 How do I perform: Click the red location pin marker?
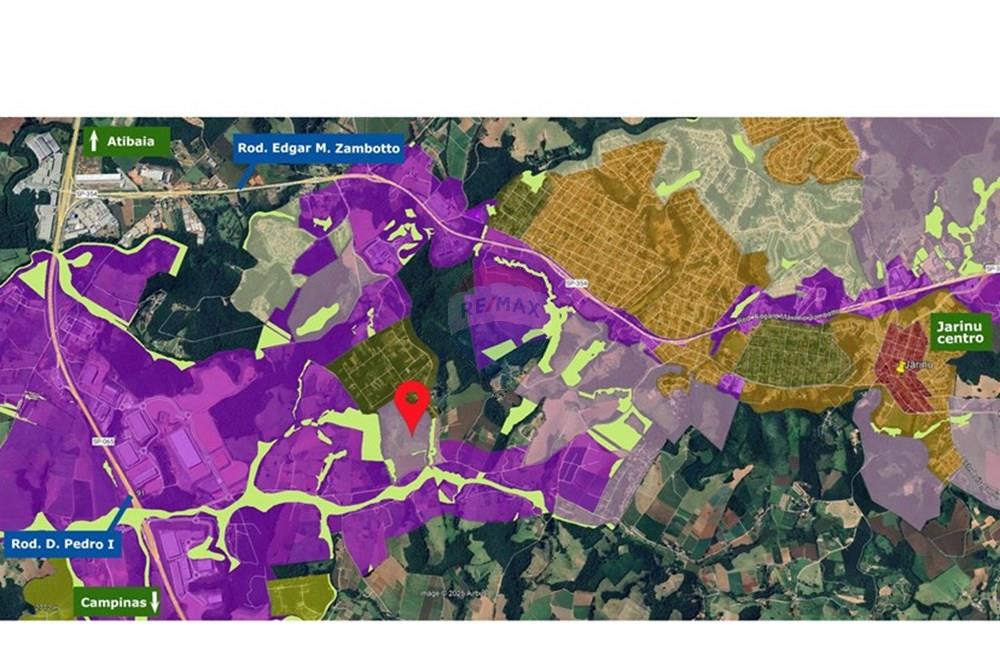click(x=413, y=407)
